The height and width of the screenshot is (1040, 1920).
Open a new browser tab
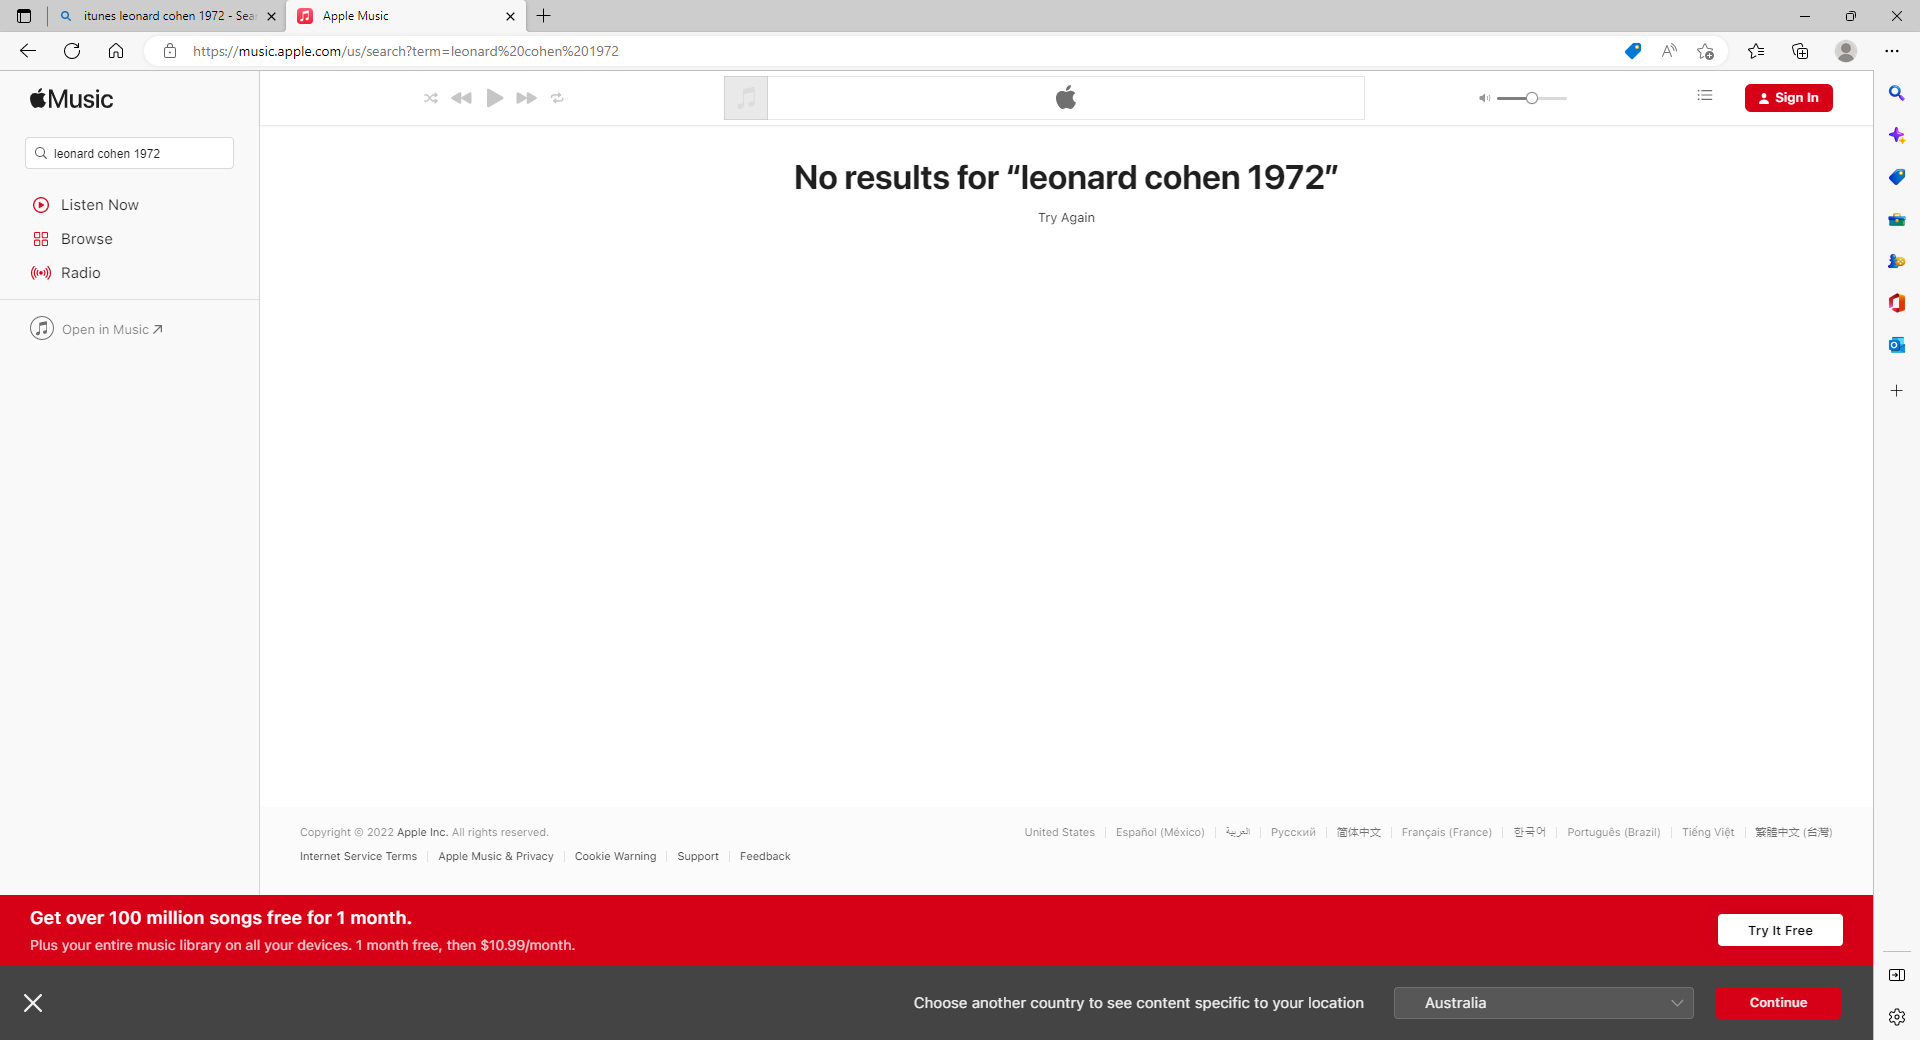click(544, 16)
